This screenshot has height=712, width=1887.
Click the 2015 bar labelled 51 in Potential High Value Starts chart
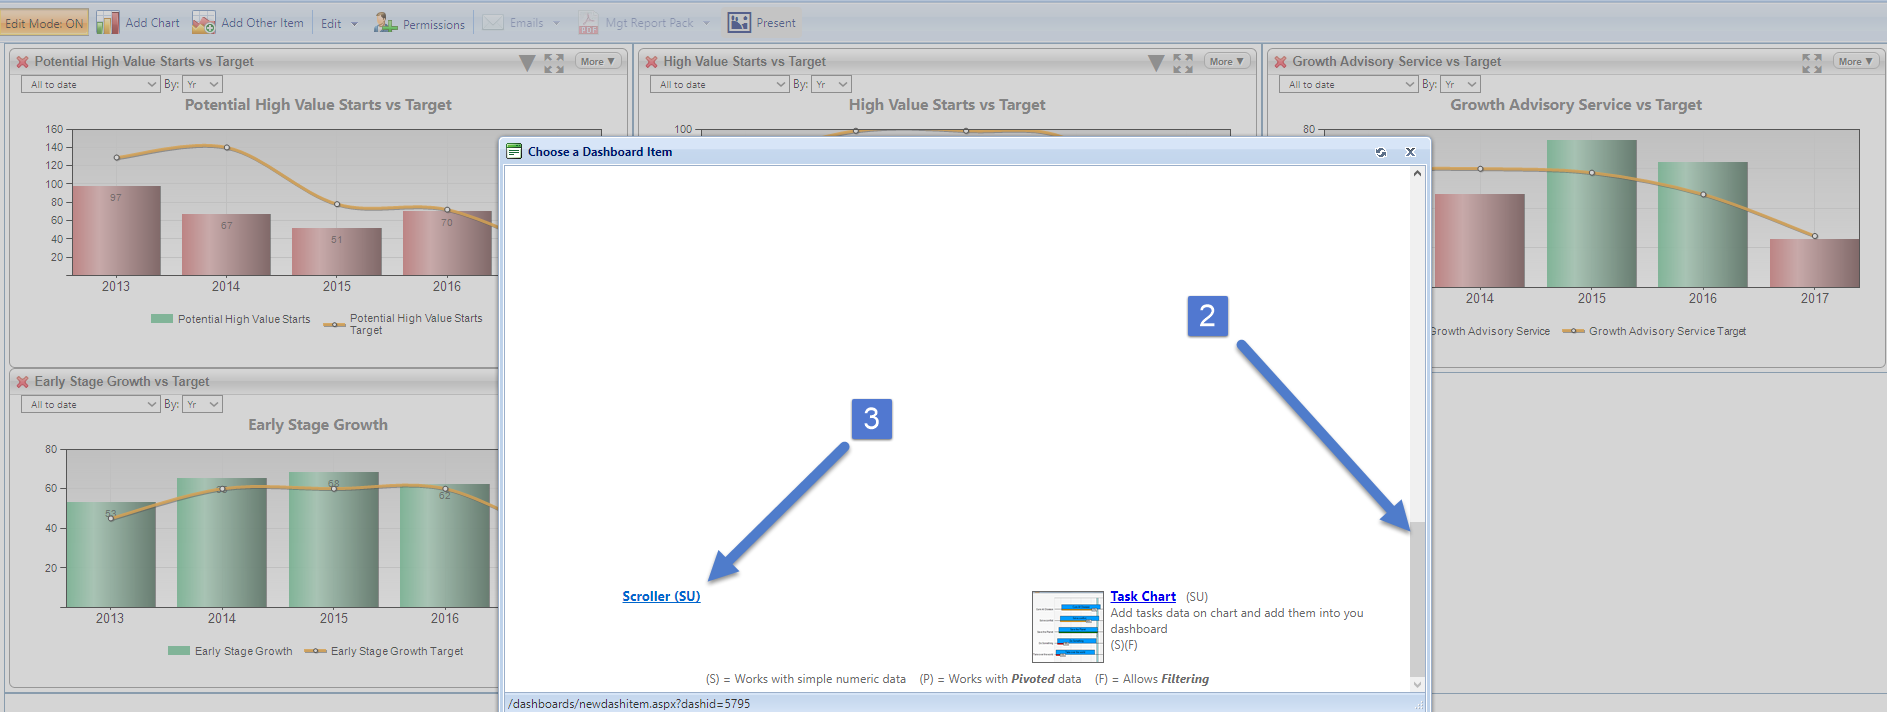pos(337,252)
